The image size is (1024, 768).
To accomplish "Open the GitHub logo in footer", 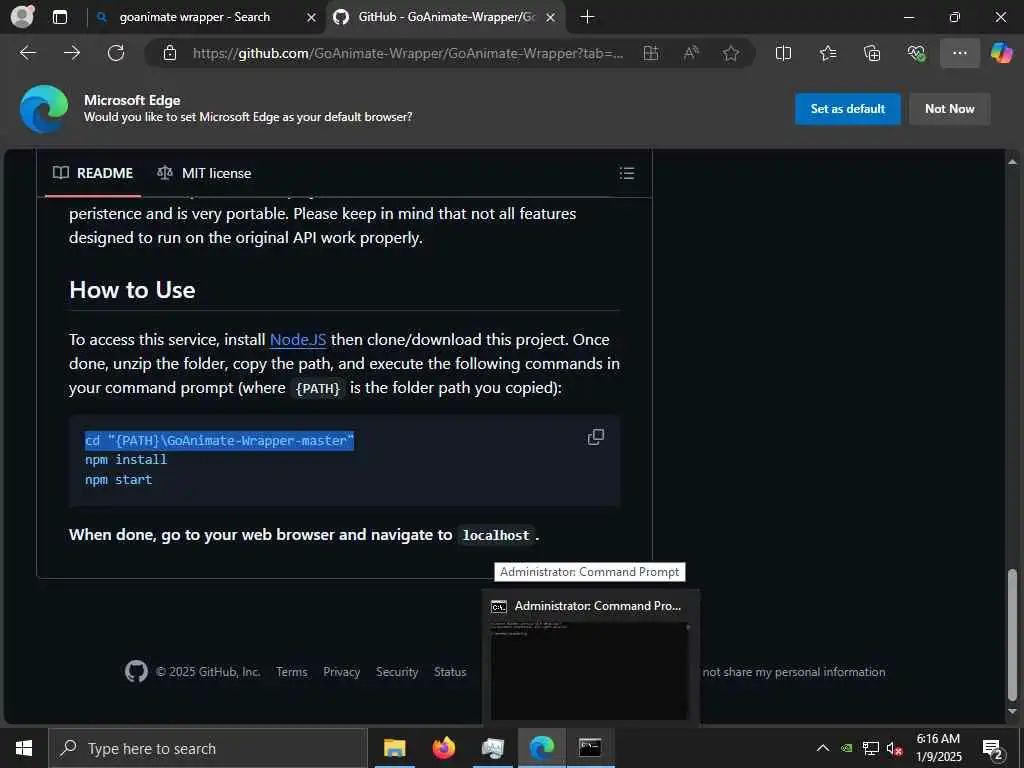I will (136, 671).
